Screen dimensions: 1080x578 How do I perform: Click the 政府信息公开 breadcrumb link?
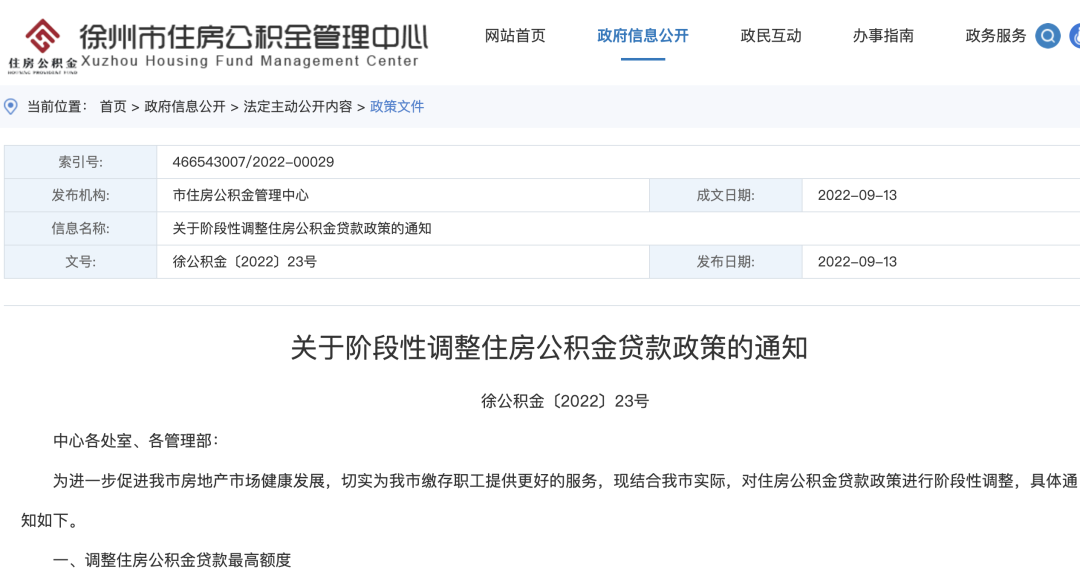pos(185,107)
